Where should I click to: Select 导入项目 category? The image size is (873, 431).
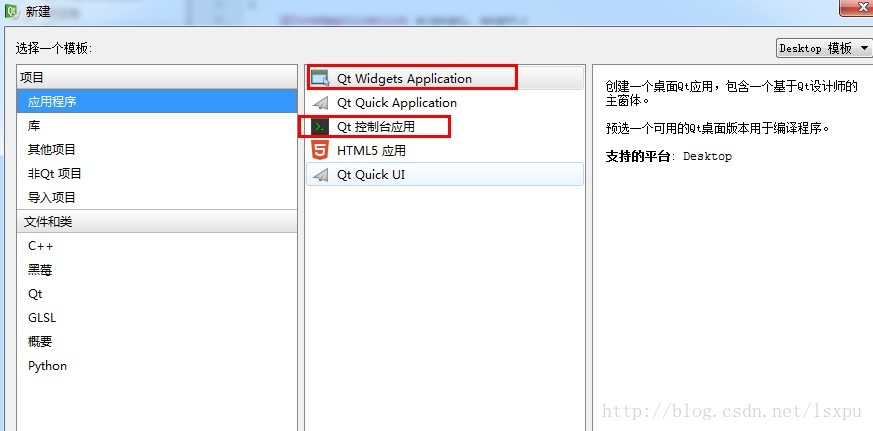click(157, 198)
